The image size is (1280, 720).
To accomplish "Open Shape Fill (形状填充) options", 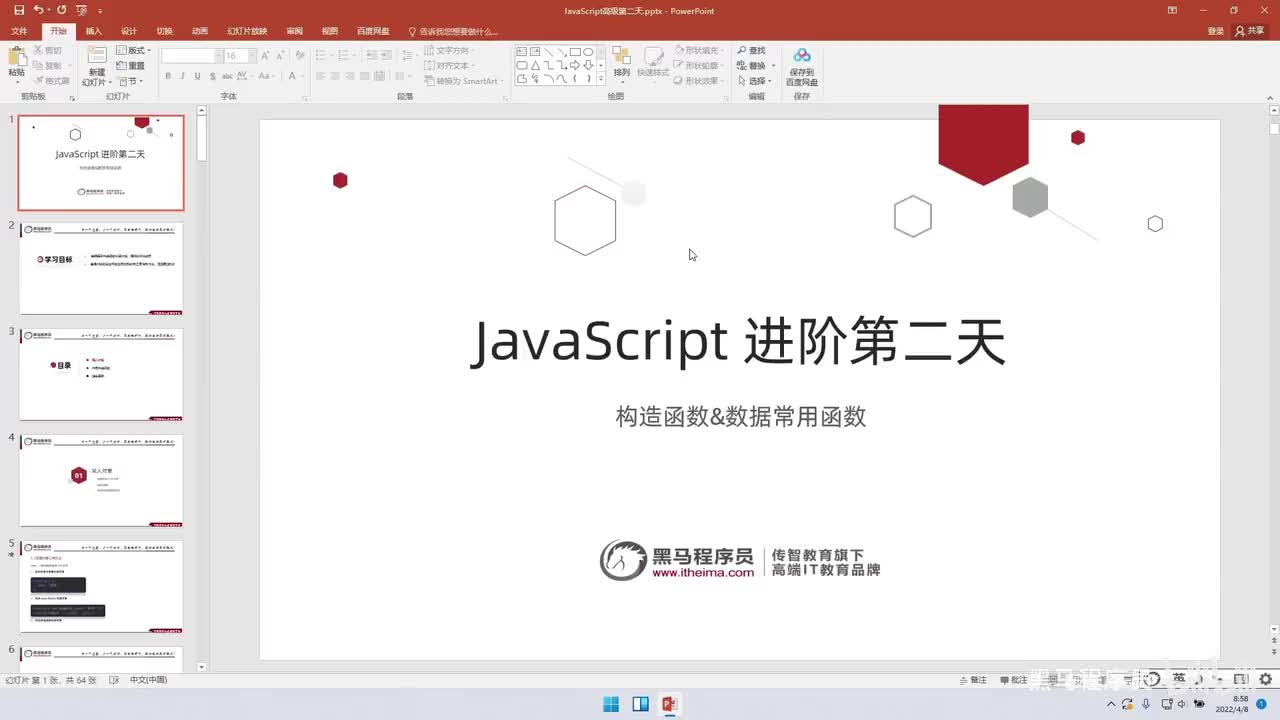I will click(699, 50).
